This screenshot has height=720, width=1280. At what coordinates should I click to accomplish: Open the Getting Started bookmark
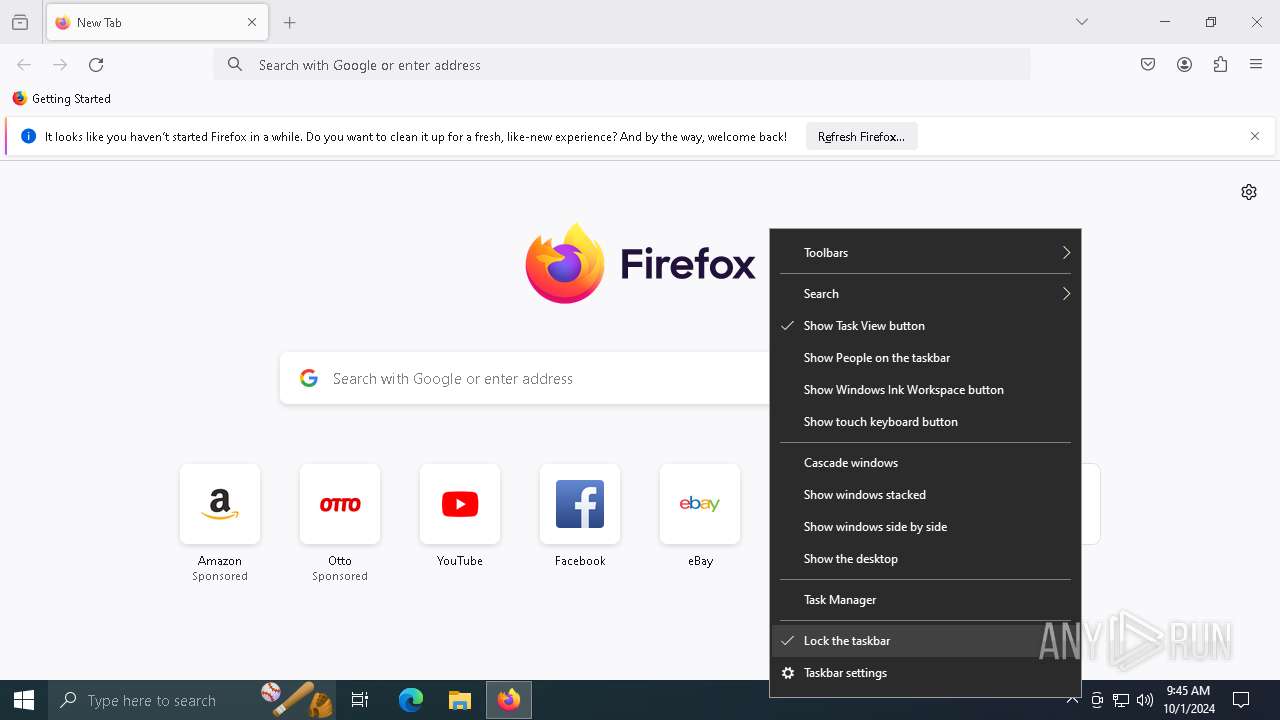pos(62,99)
